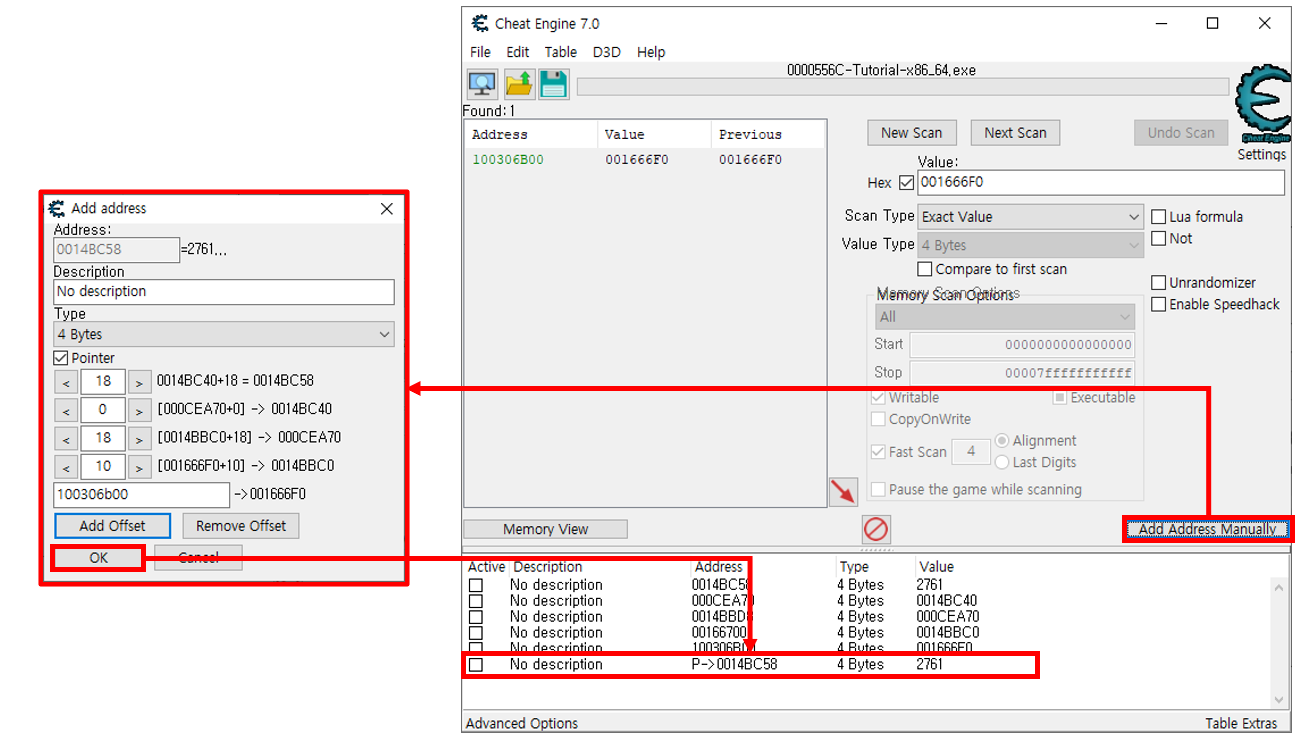Click Add Address Manually button
Viewport: 1301px width, 745px height.
(1207, 529)
